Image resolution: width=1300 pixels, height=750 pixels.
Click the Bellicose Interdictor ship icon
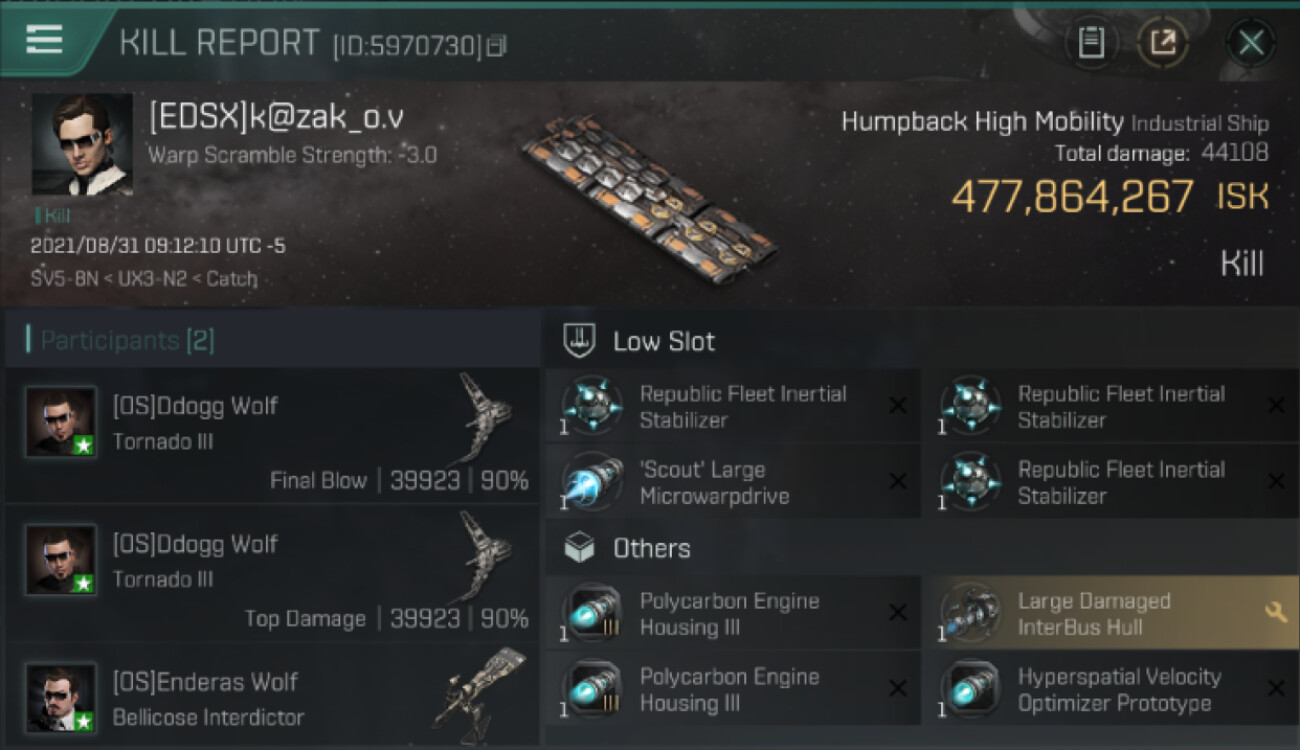[481, 690]
